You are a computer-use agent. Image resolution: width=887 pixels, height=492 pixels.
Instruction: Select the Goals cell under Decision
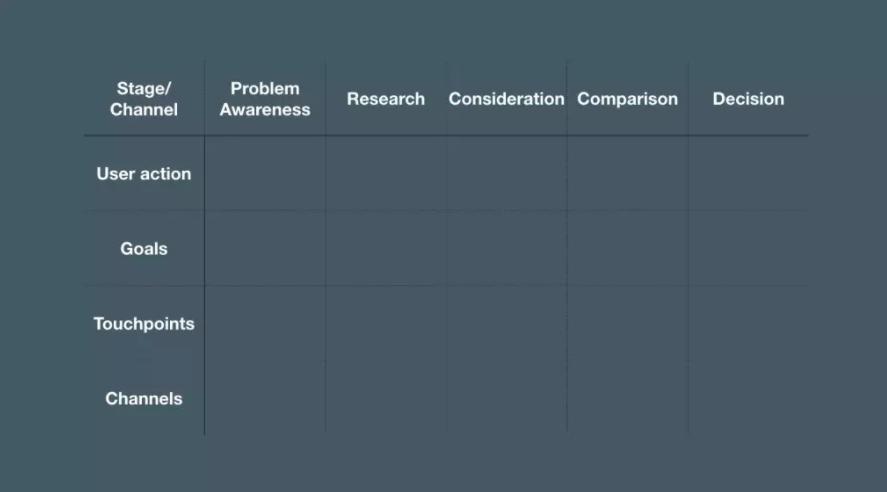click(748, 249)
